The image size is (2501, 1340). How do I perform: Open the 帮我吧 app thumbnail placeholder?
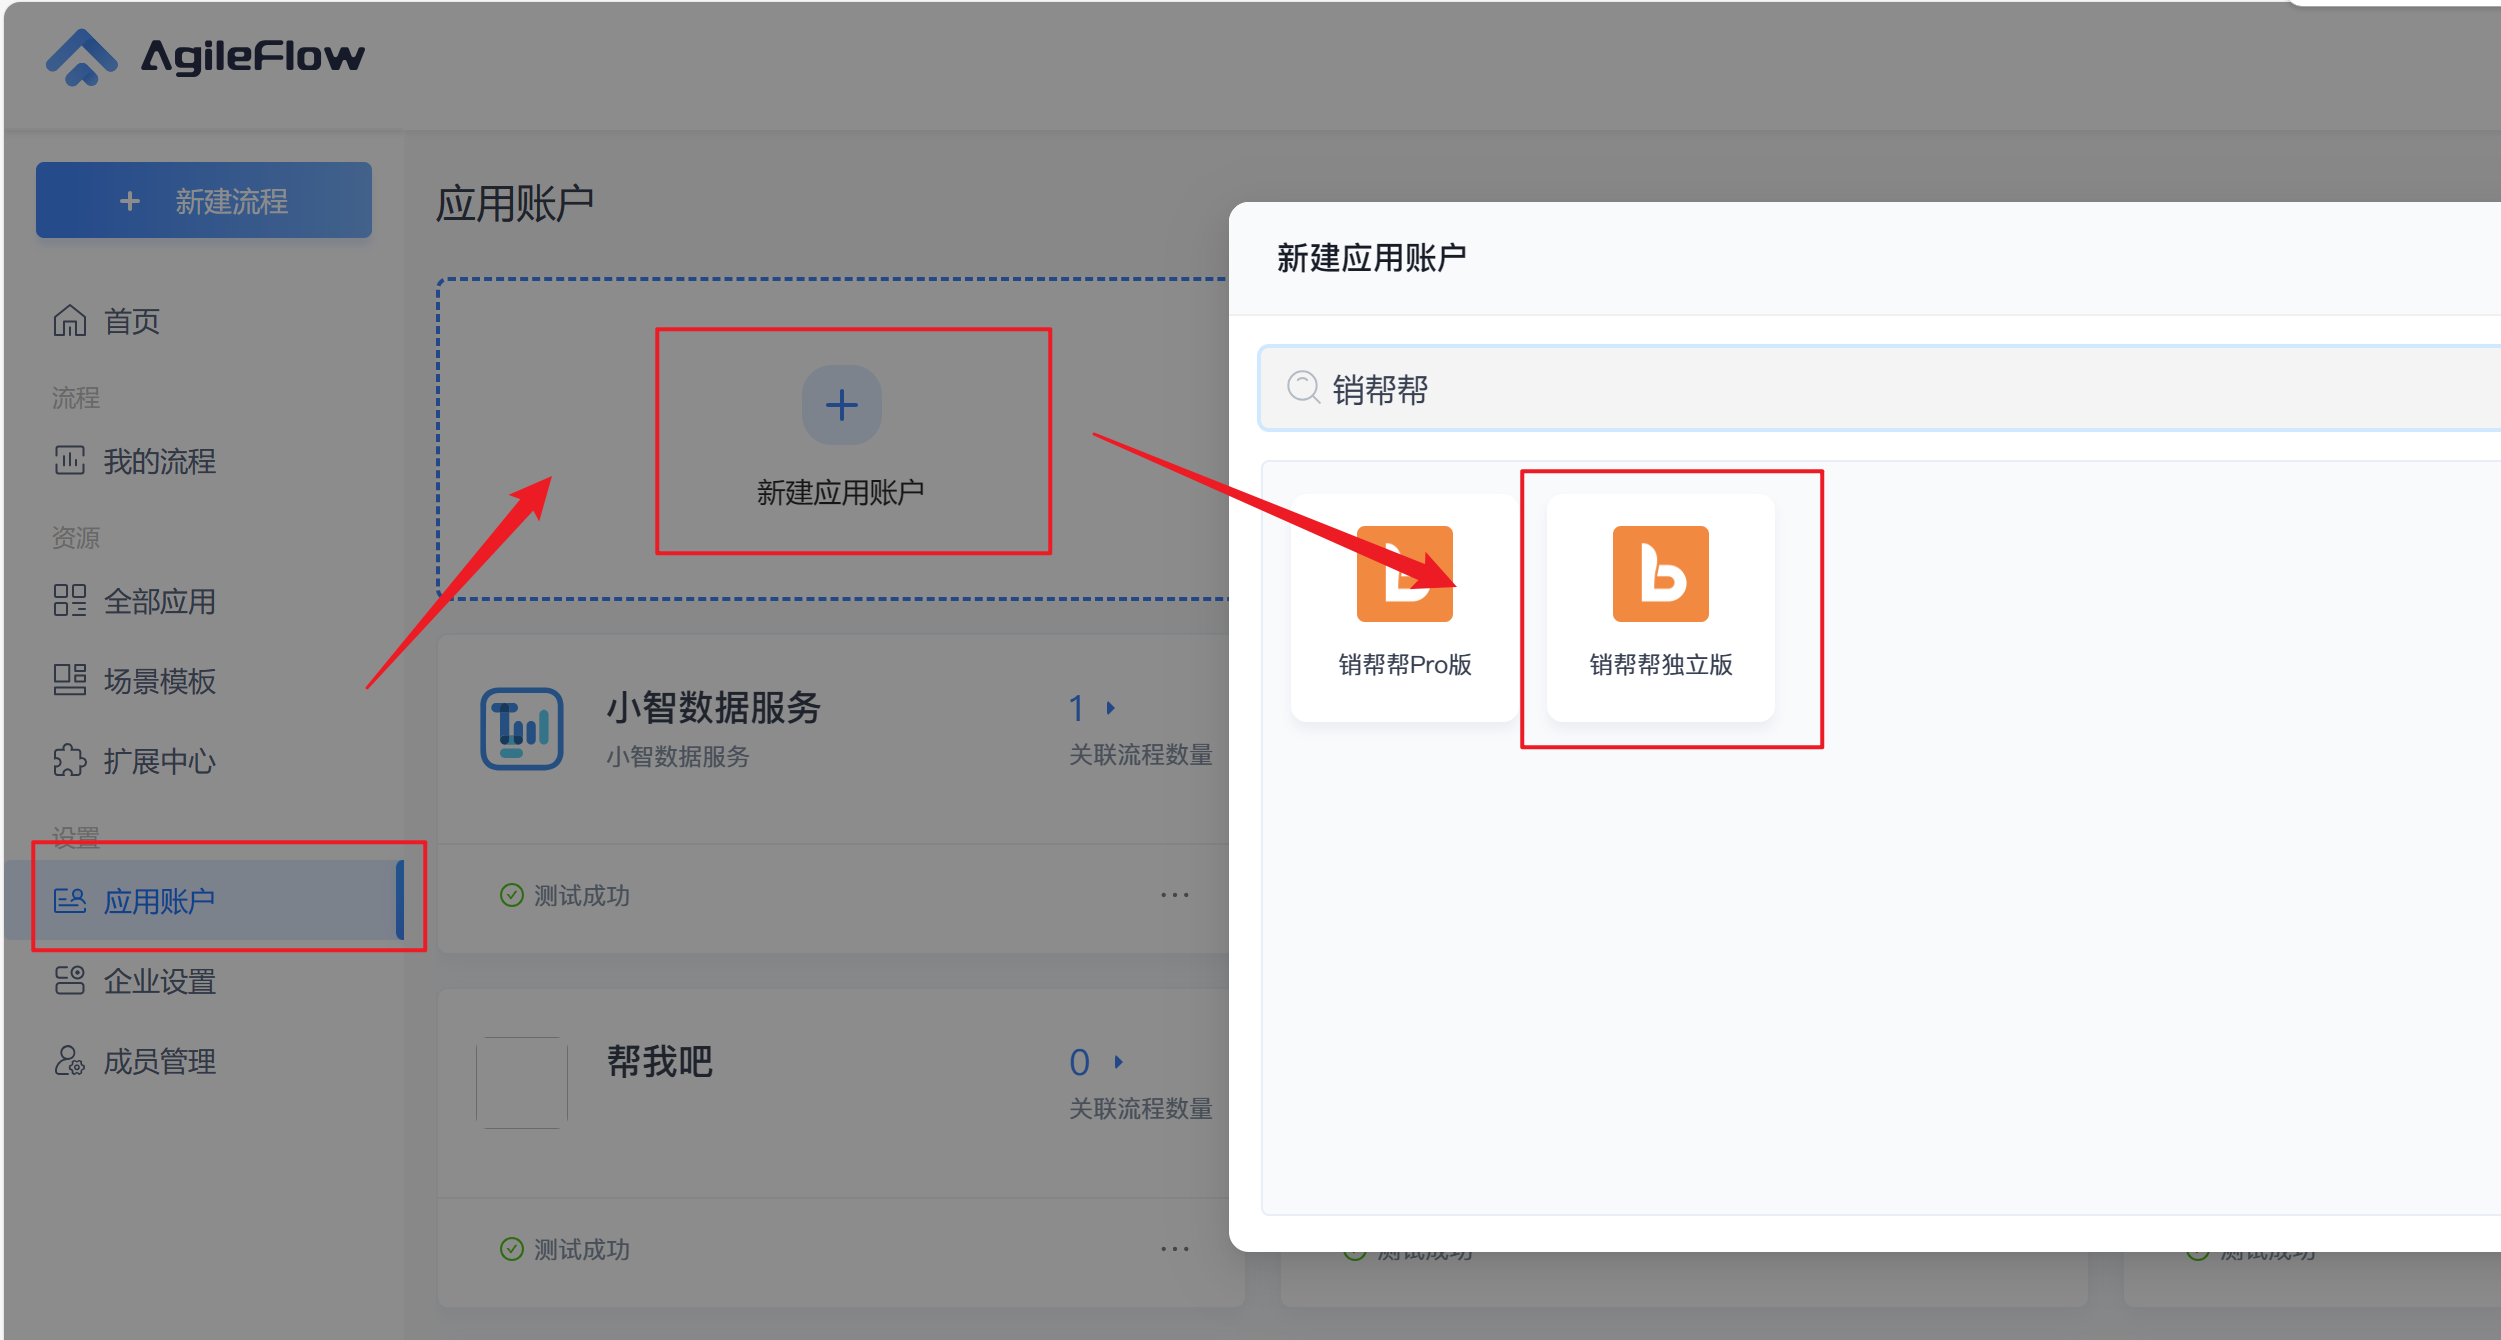522,1083
